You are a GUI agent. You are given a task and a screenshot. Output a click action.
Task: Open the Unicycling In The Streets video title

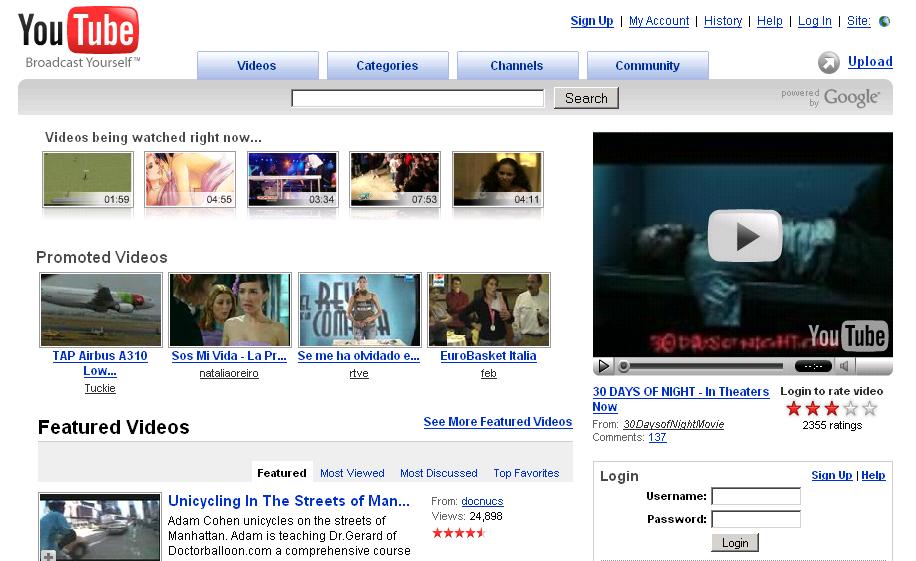coord(289,501)
